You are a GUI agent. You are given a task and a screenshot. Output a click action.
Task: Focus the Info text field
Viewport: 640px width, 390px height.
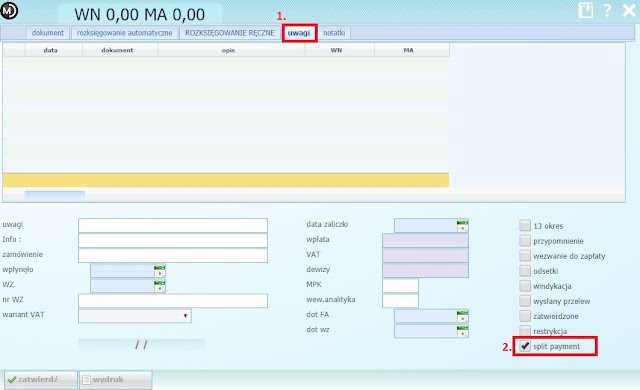pos(173,241)
